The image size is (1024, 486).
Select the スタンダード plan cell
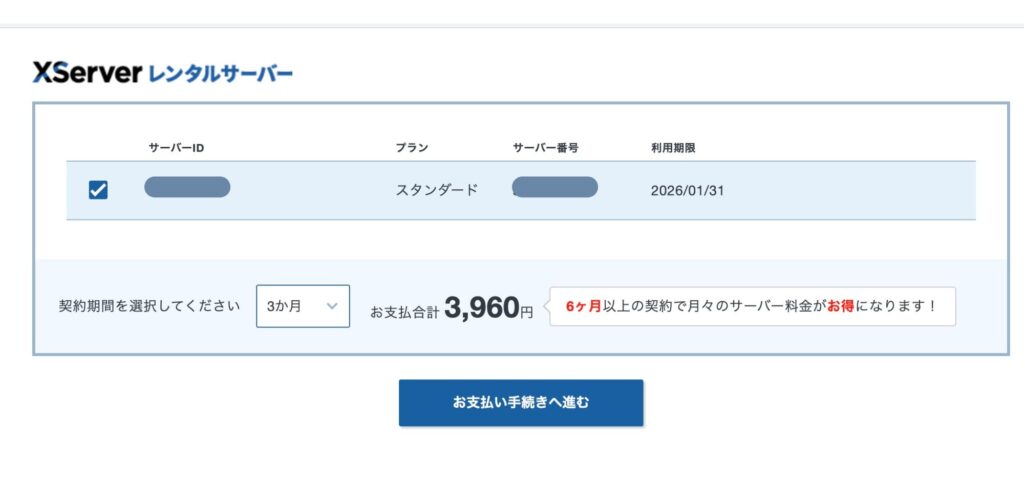click(x=436, y=190)
